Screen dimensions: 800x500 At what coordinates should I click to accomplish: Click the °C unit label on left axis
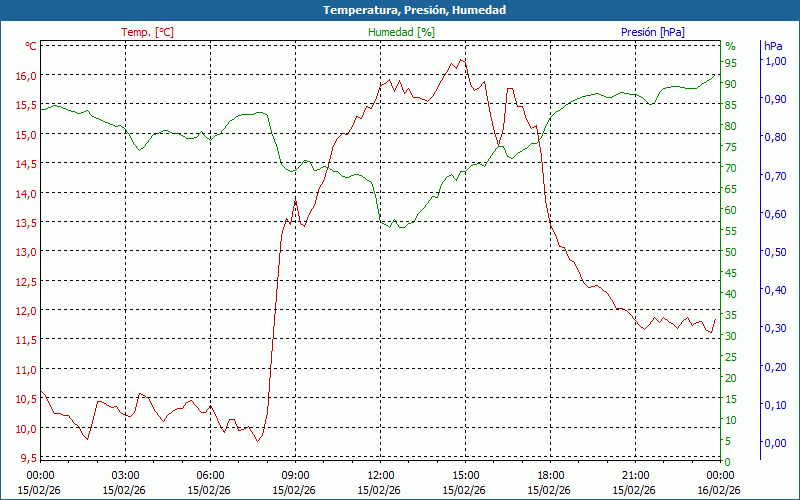point(30,46)
